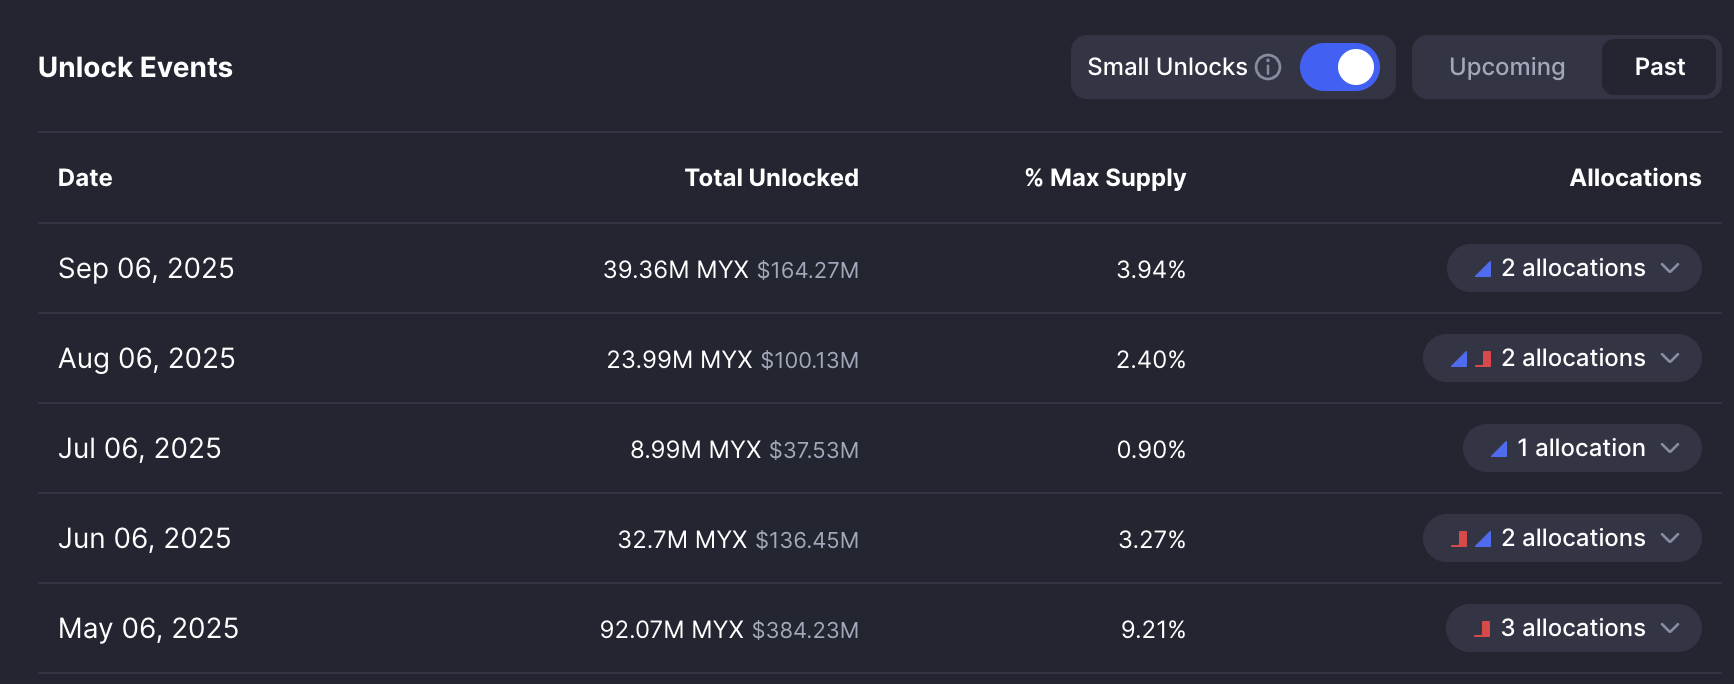This screenshot has height=684, width=1734.
Task: Expand Aug 06, 2025 allocations chevron
Action: (1669, 358)
